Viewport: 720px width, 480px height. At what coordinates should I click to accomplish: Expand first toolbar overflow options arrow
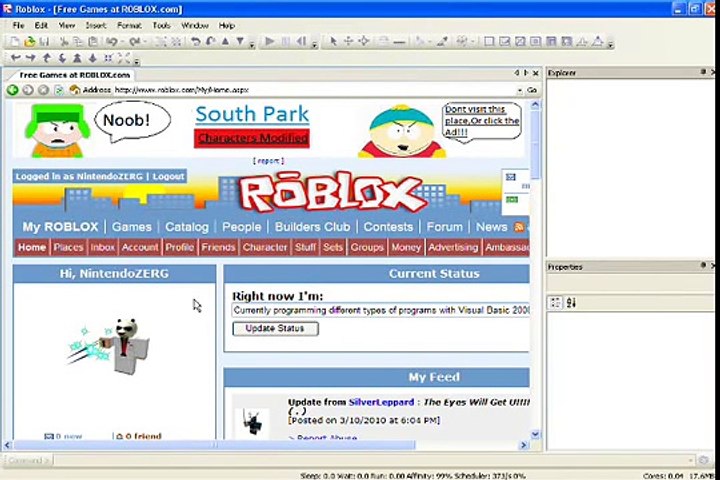pyautogui.click(x=252, y=45)
